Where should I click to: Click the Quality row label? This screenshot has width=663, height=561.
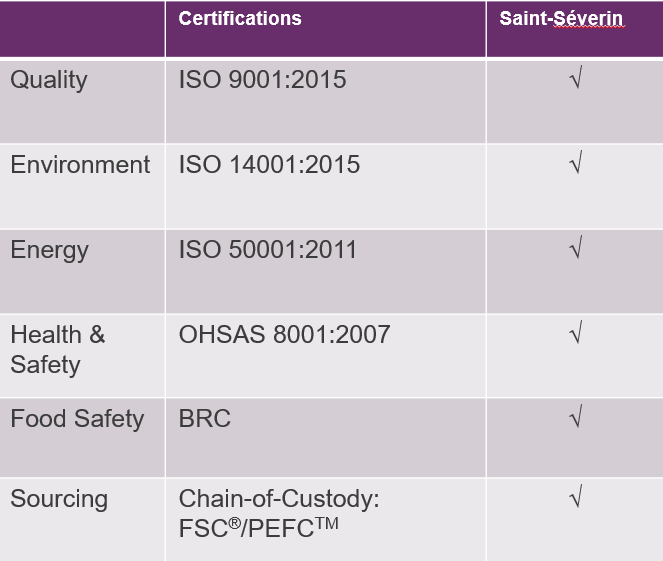pos(49,80)
